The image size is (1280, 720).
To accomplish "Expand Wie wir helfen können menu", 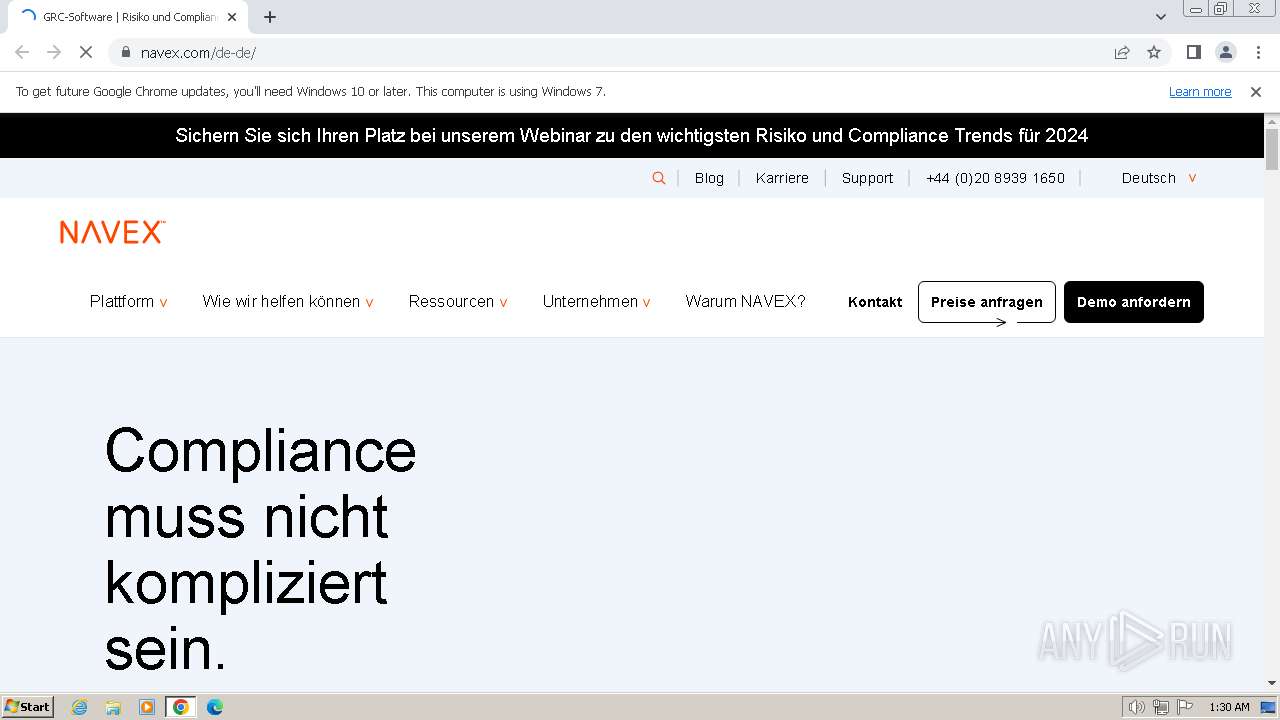I will (288, 302).
